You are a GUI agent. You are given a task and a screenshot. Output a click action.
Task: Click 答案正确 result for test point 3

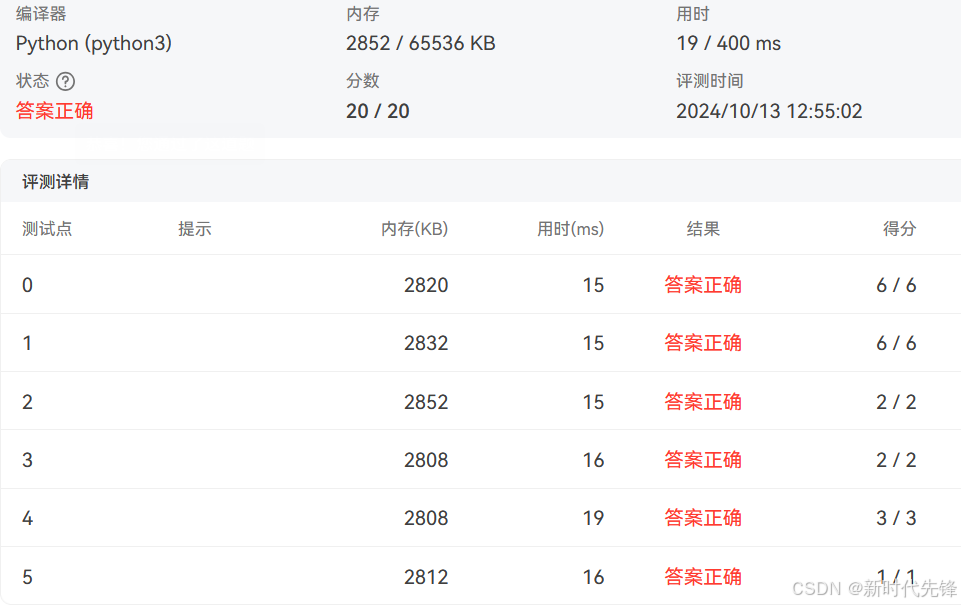(x=703, y=459)
